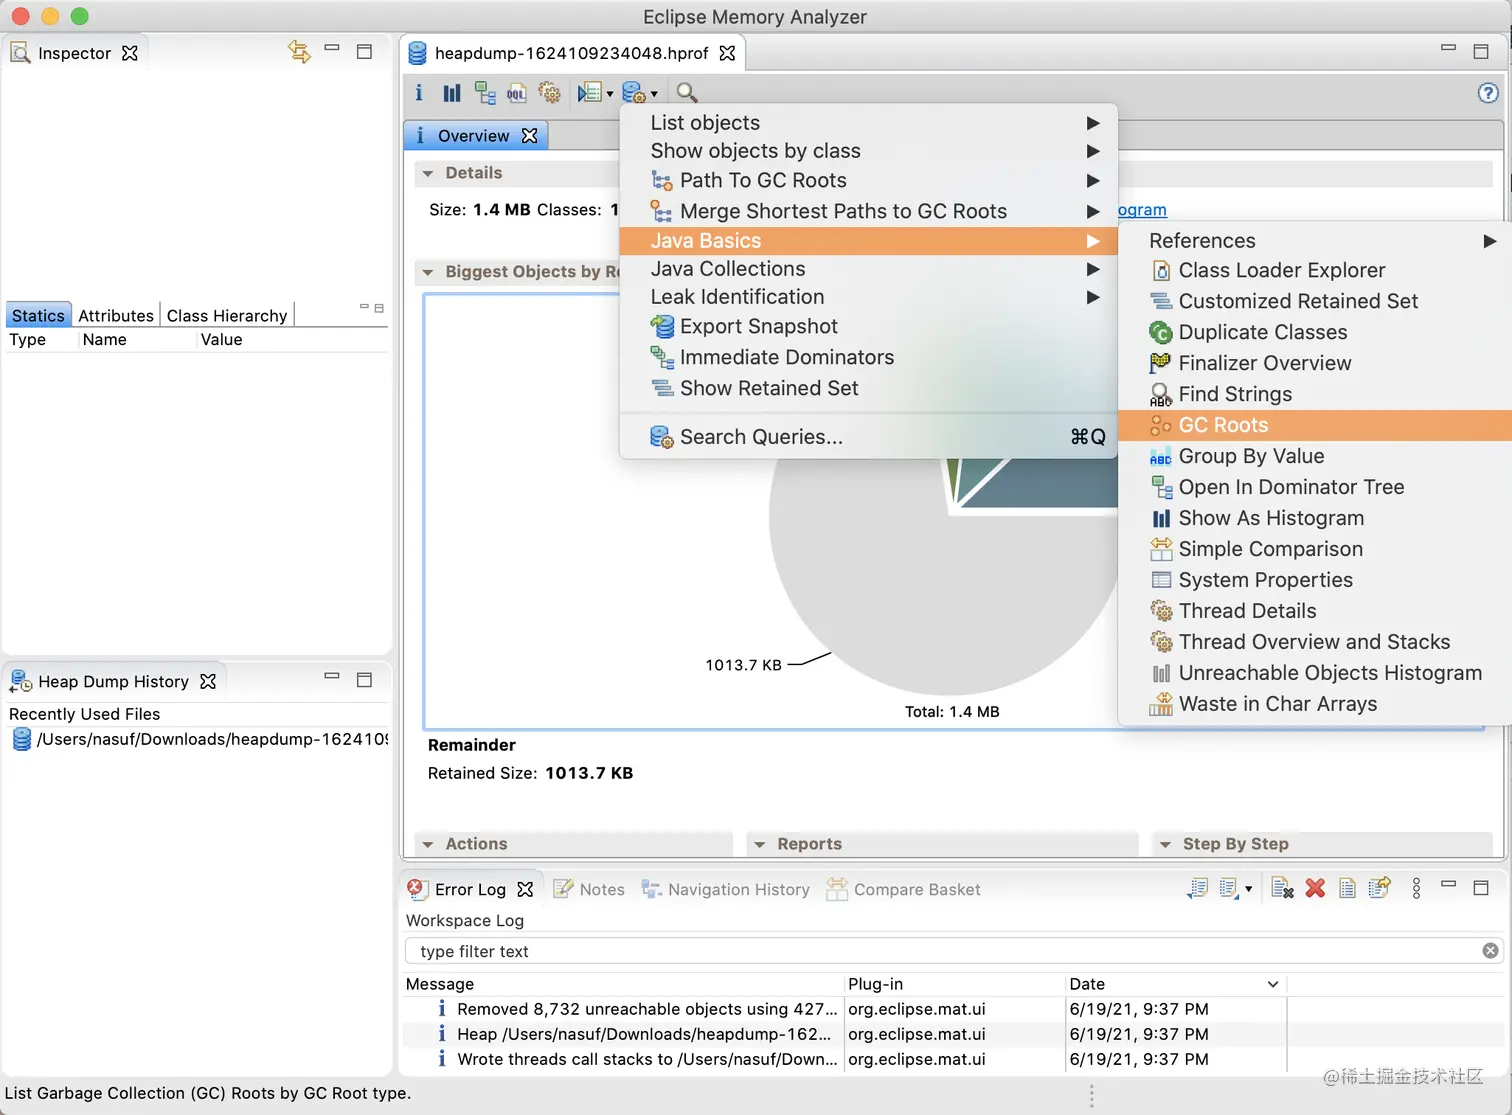This screenshot has height=1115, width=1512.
Task: Click the Restore Log icon with arrow
Action: click(x=1380, y=888)
